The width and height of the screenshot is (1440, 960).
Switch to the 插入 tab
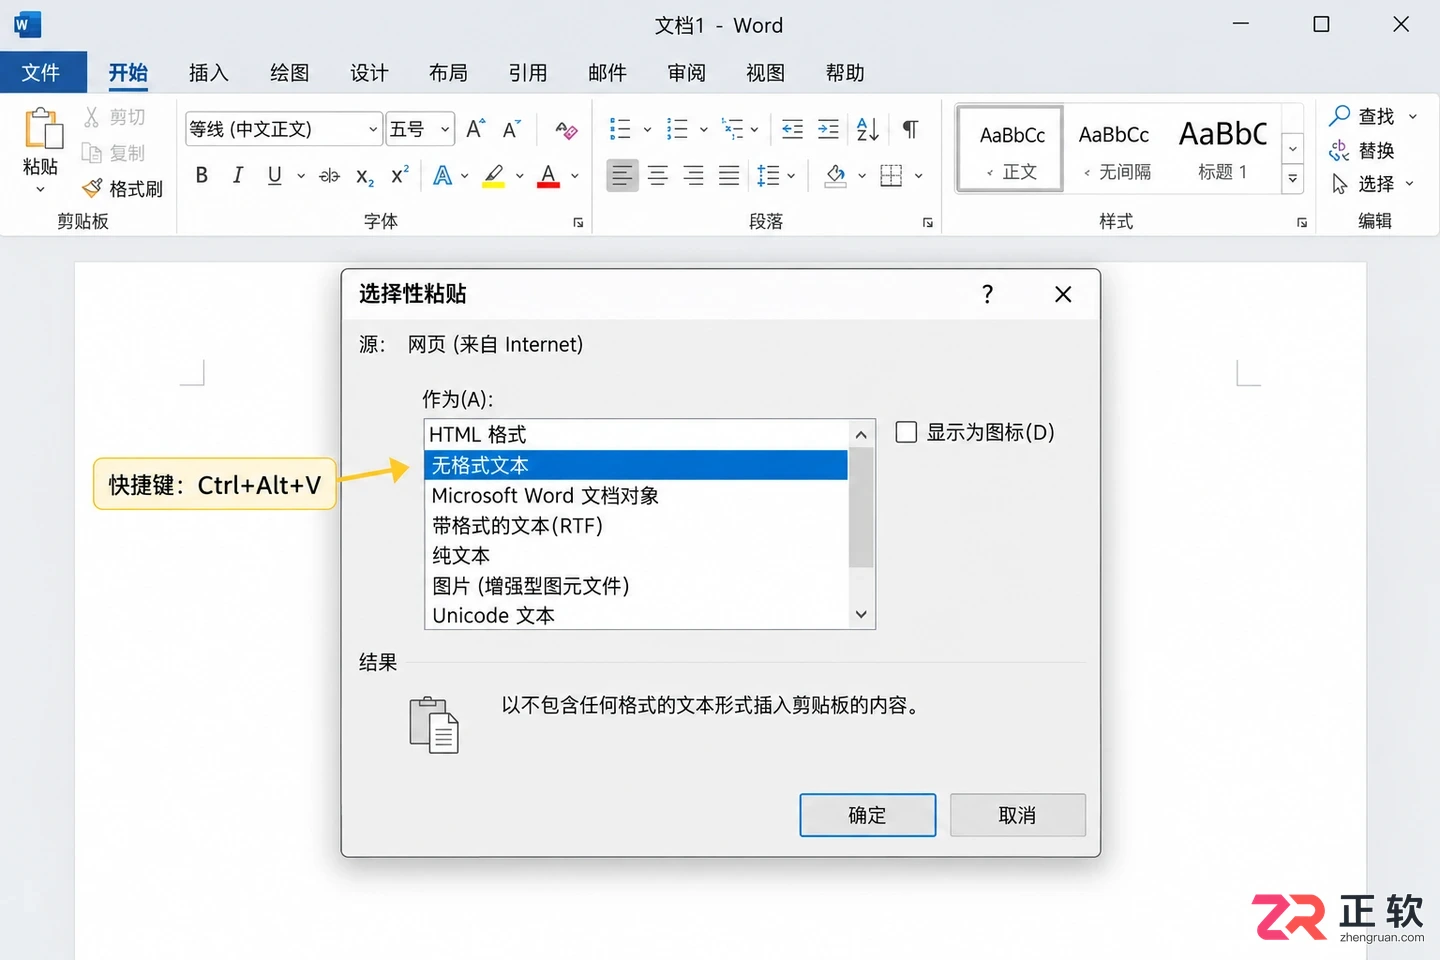pos(209,73)
